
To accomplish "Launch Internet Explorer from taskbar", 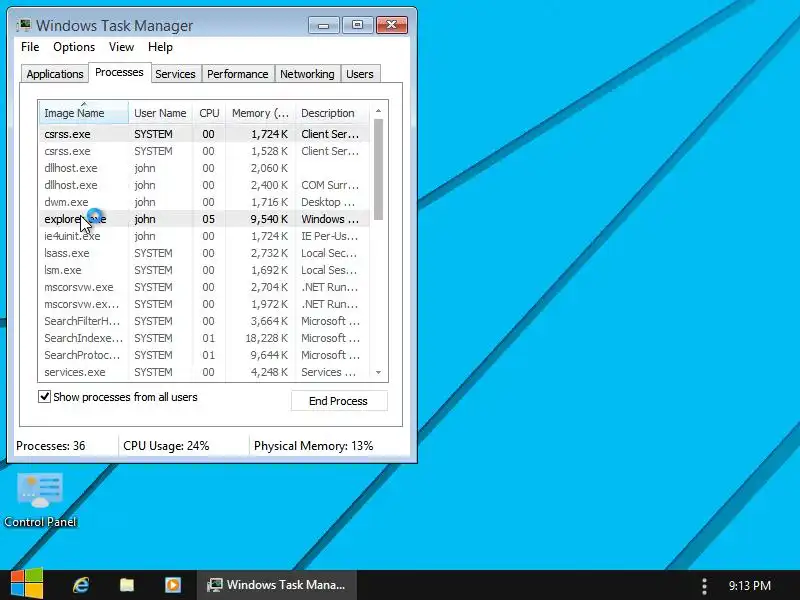I will tap(81, 585).
